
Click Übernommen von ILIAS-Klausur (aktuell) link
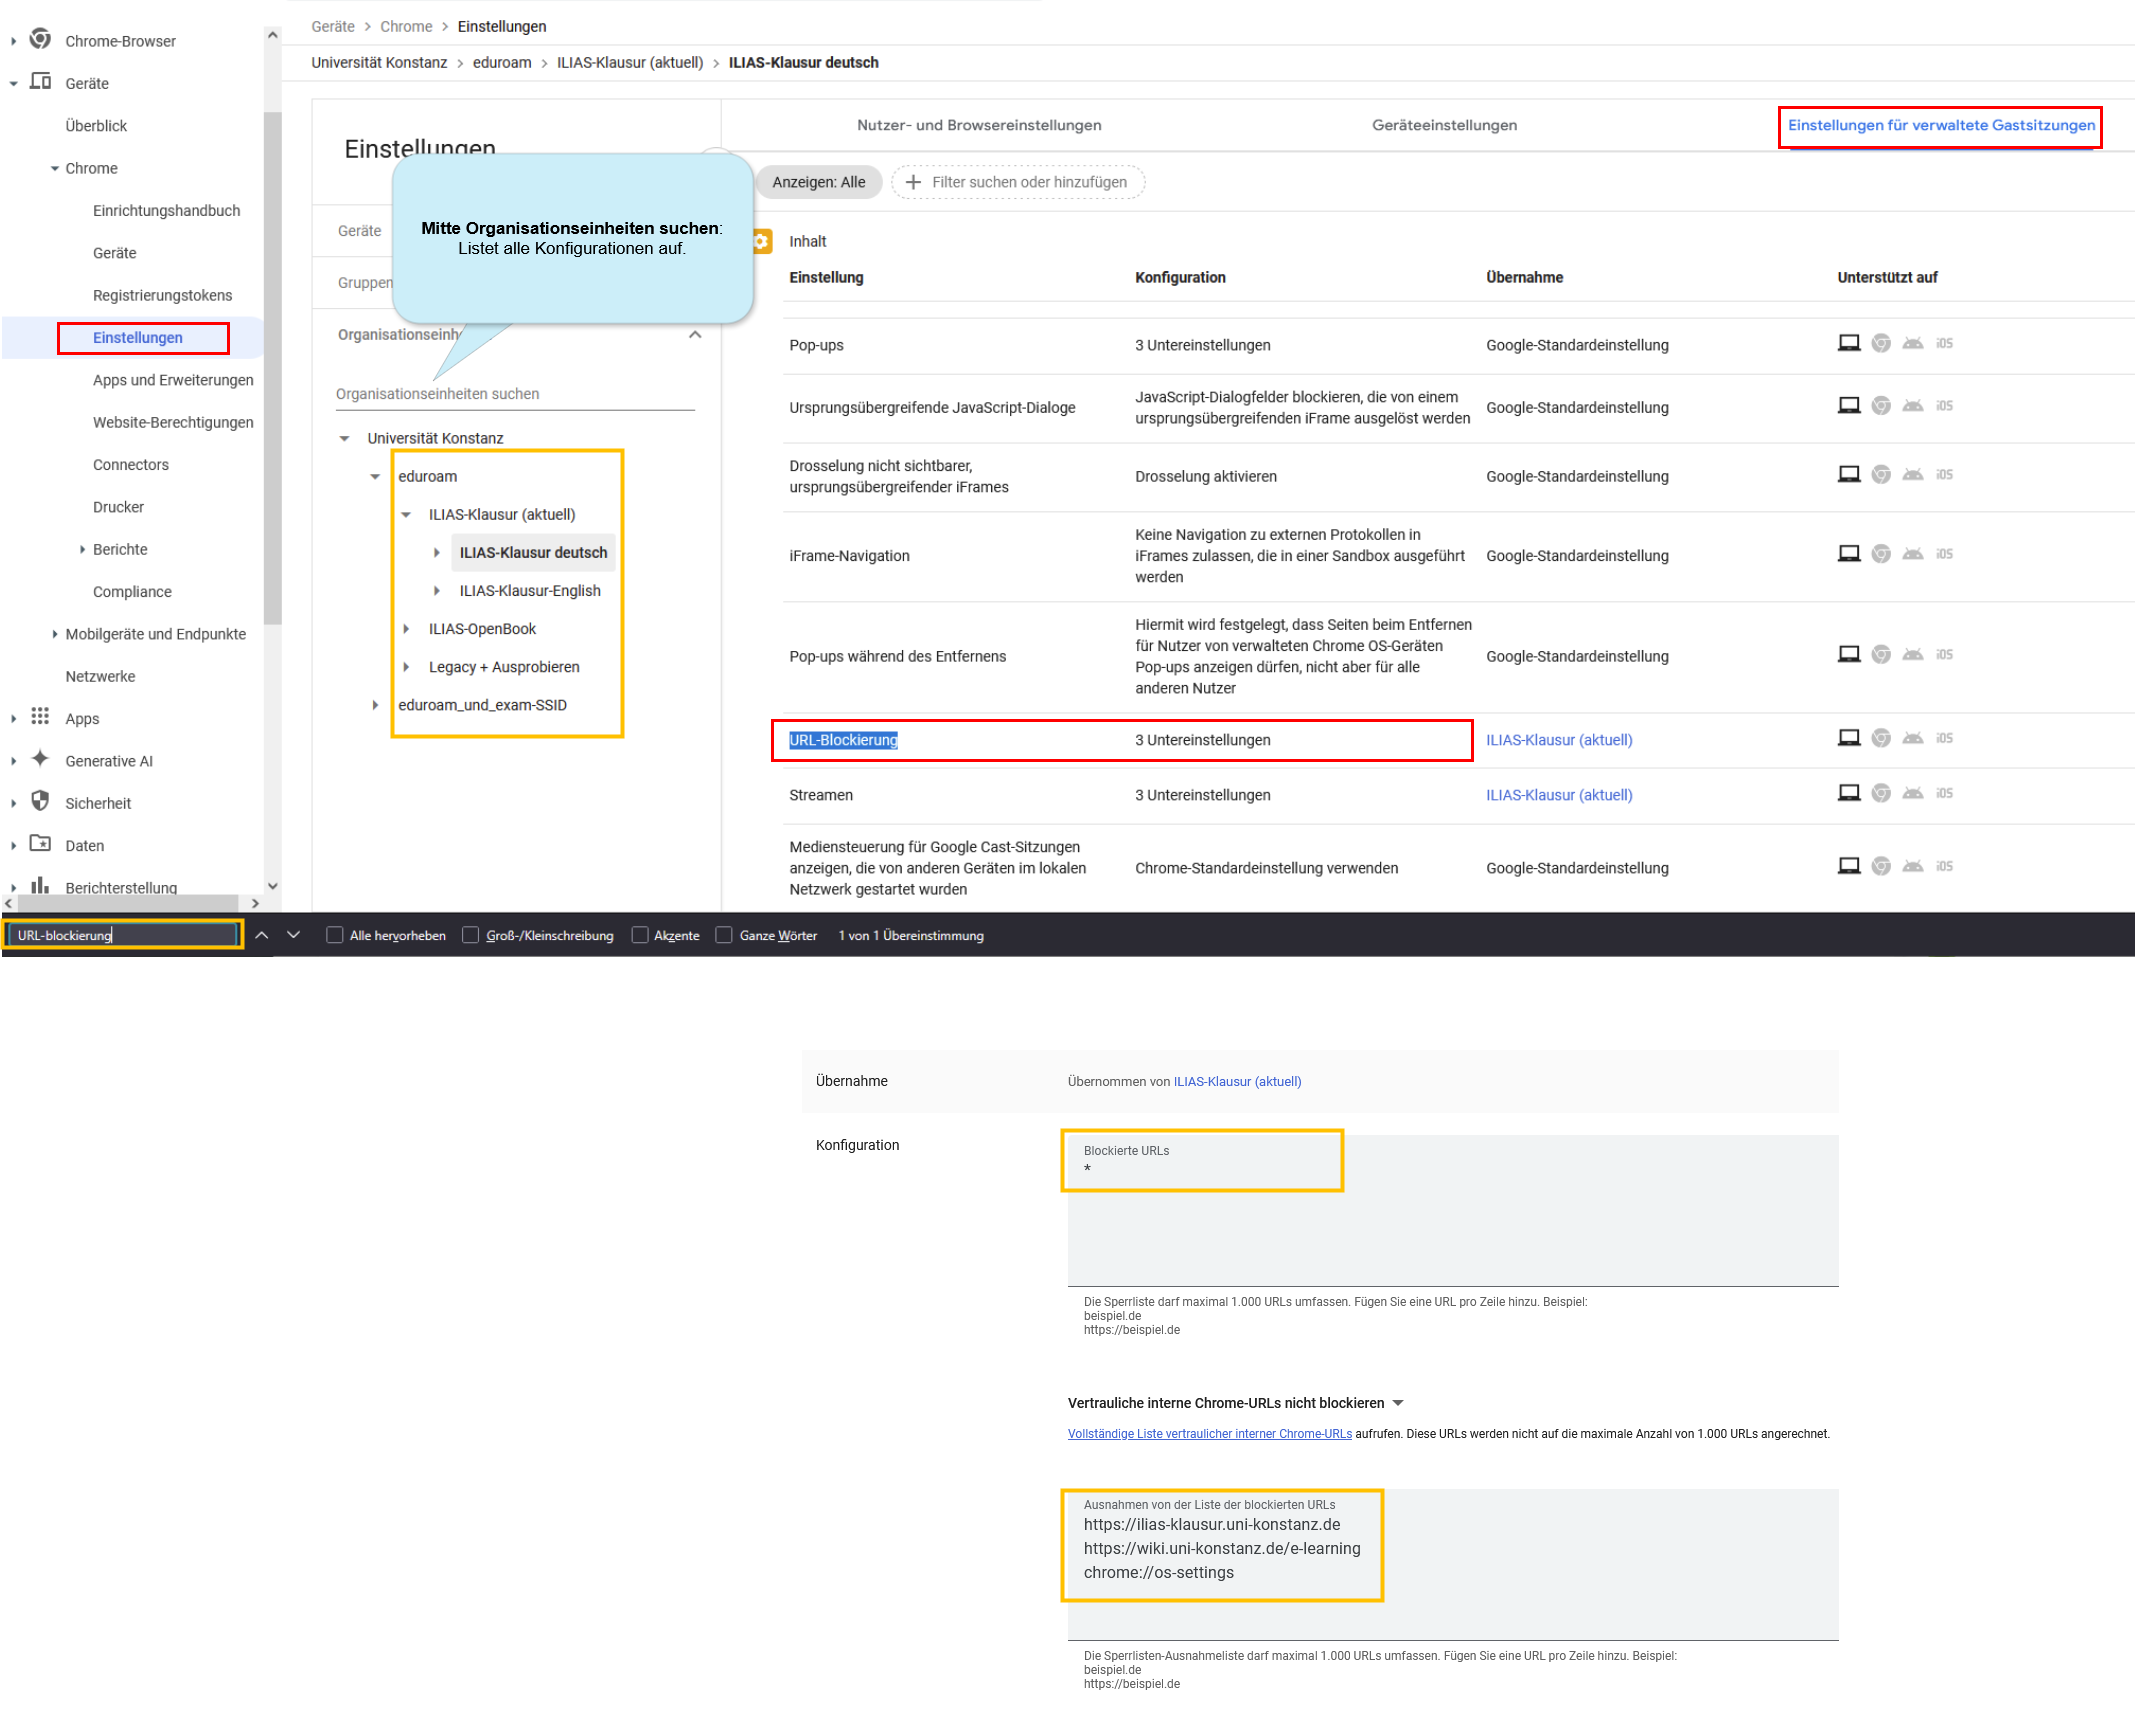coord(1237,1081)
